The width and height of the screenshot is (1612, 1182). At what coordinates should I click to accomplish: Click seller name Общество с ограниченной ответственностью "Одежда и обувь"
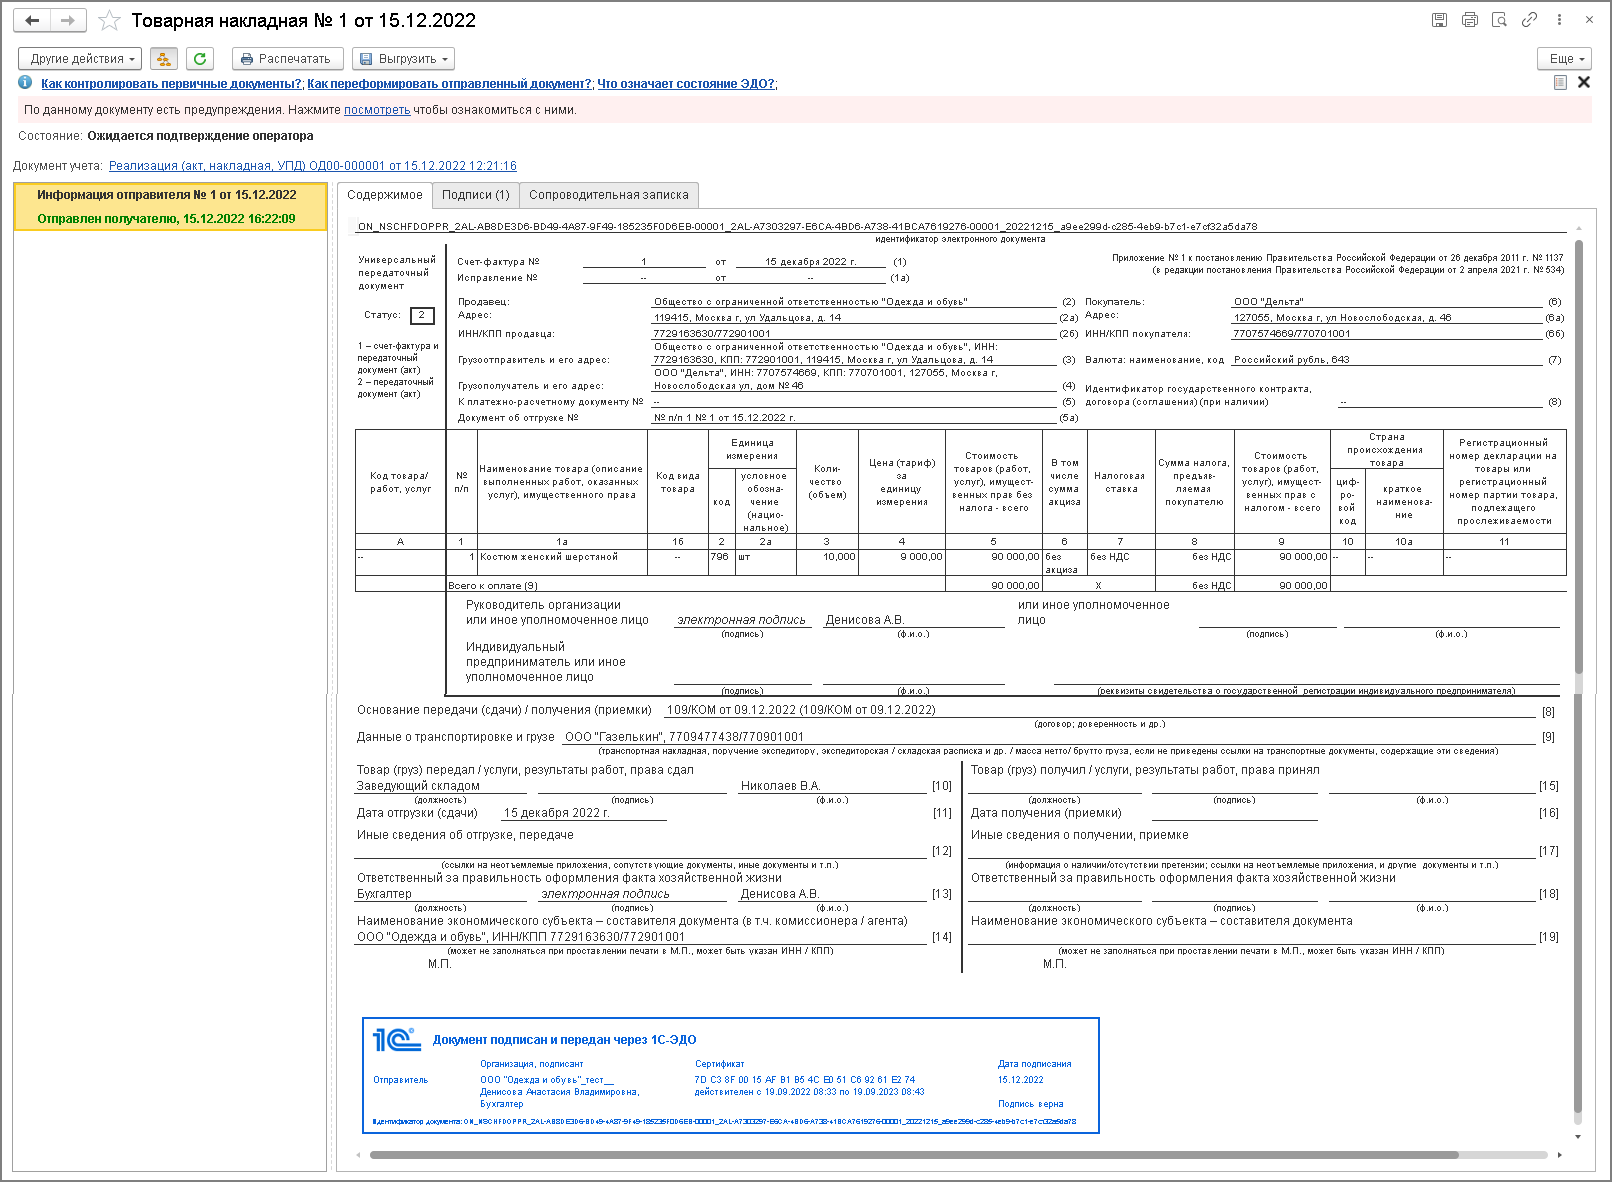point(811,302)
